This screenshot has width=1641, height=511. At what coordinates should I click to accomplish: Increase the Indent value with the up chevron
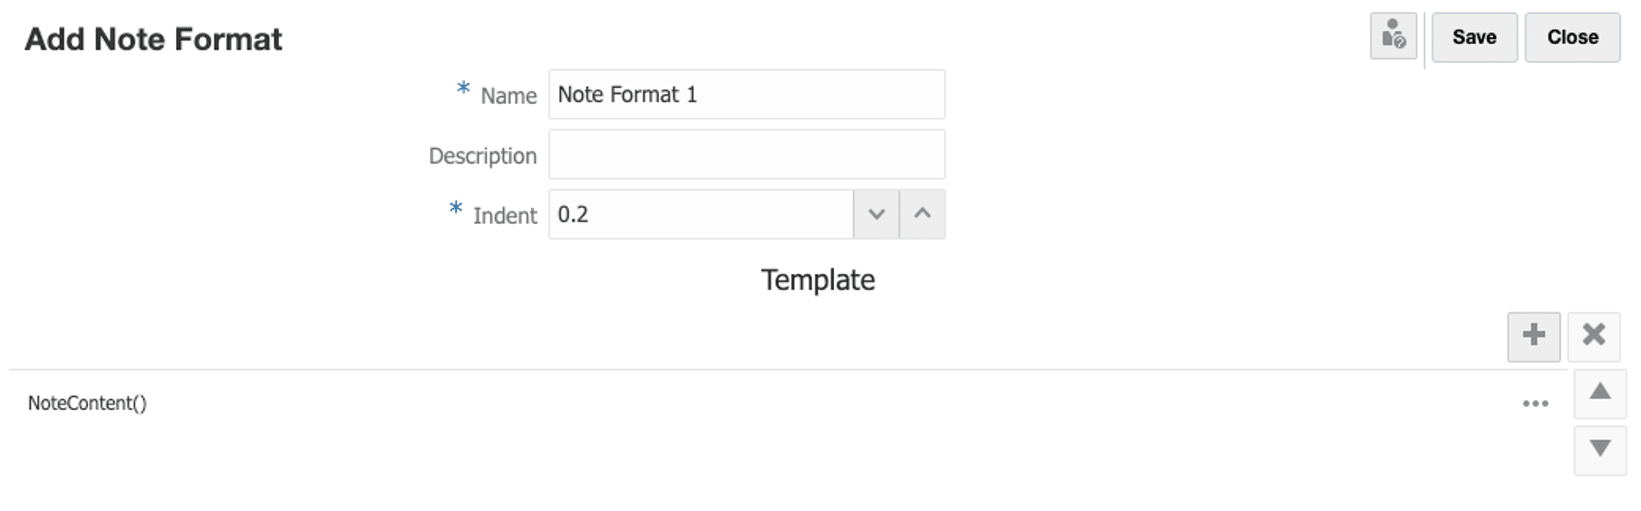(922, 215)
